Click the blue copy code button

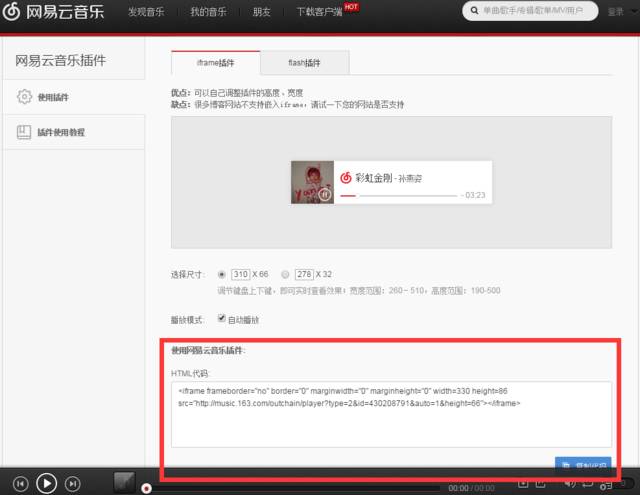[x=583, y=464]
